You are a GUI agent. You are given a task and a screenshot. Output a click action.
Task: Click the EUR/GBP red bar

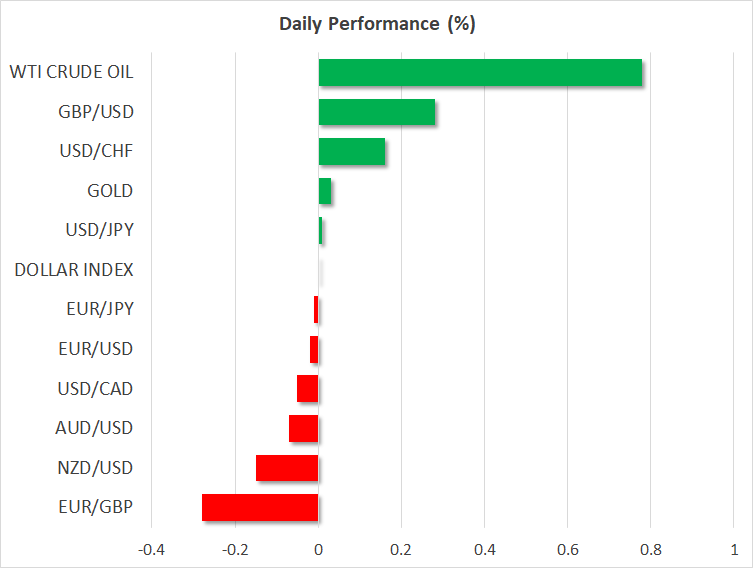tap(260, 507)
